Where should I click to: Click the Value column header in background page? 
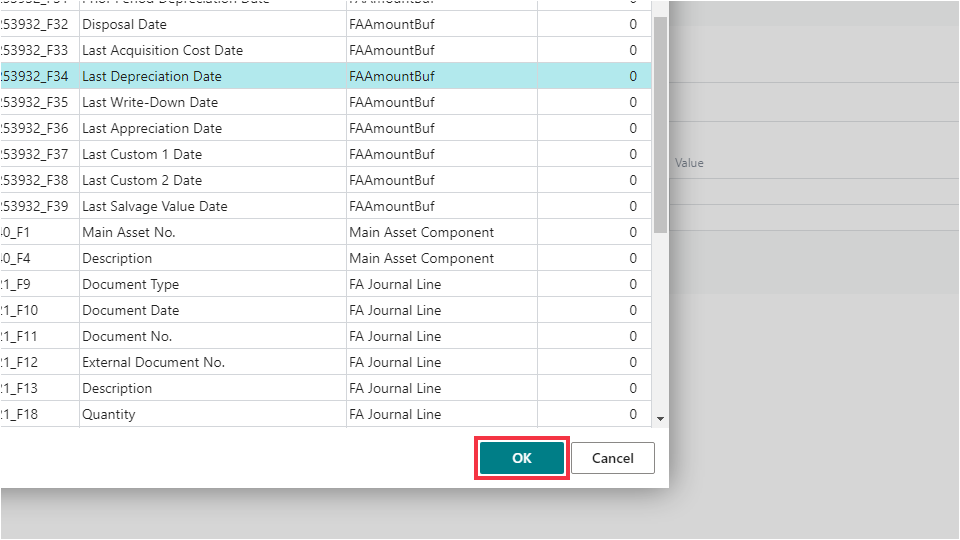pos(689,163)
